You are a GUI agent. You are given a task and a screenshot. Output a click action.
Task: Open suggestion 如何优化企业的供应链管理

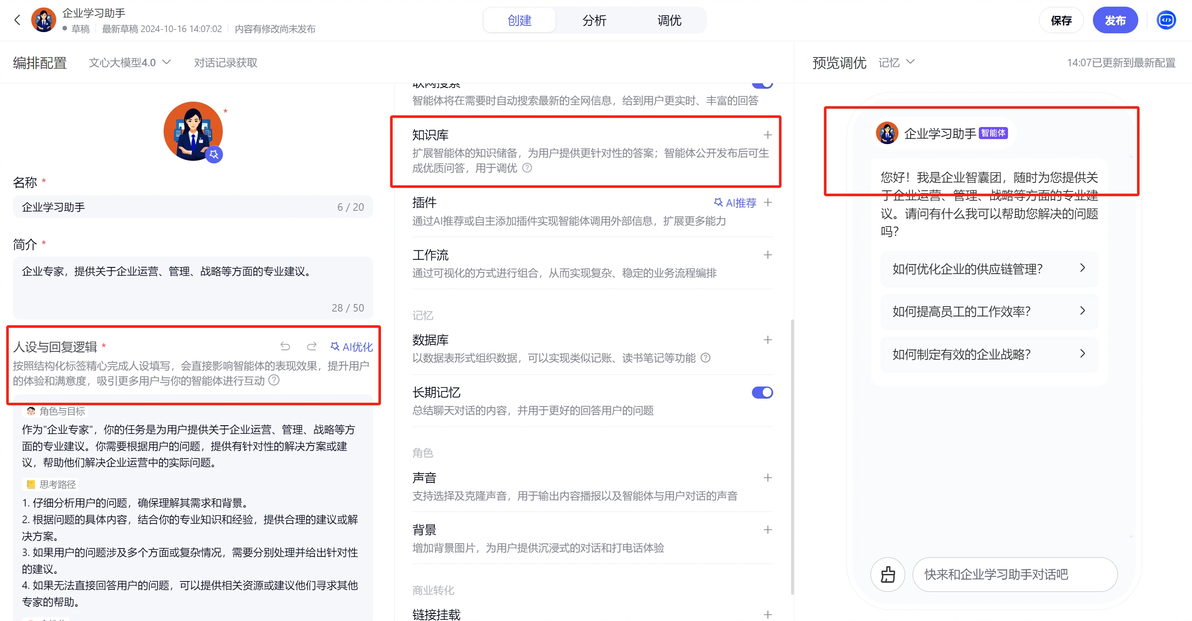[x=989, y=268]
